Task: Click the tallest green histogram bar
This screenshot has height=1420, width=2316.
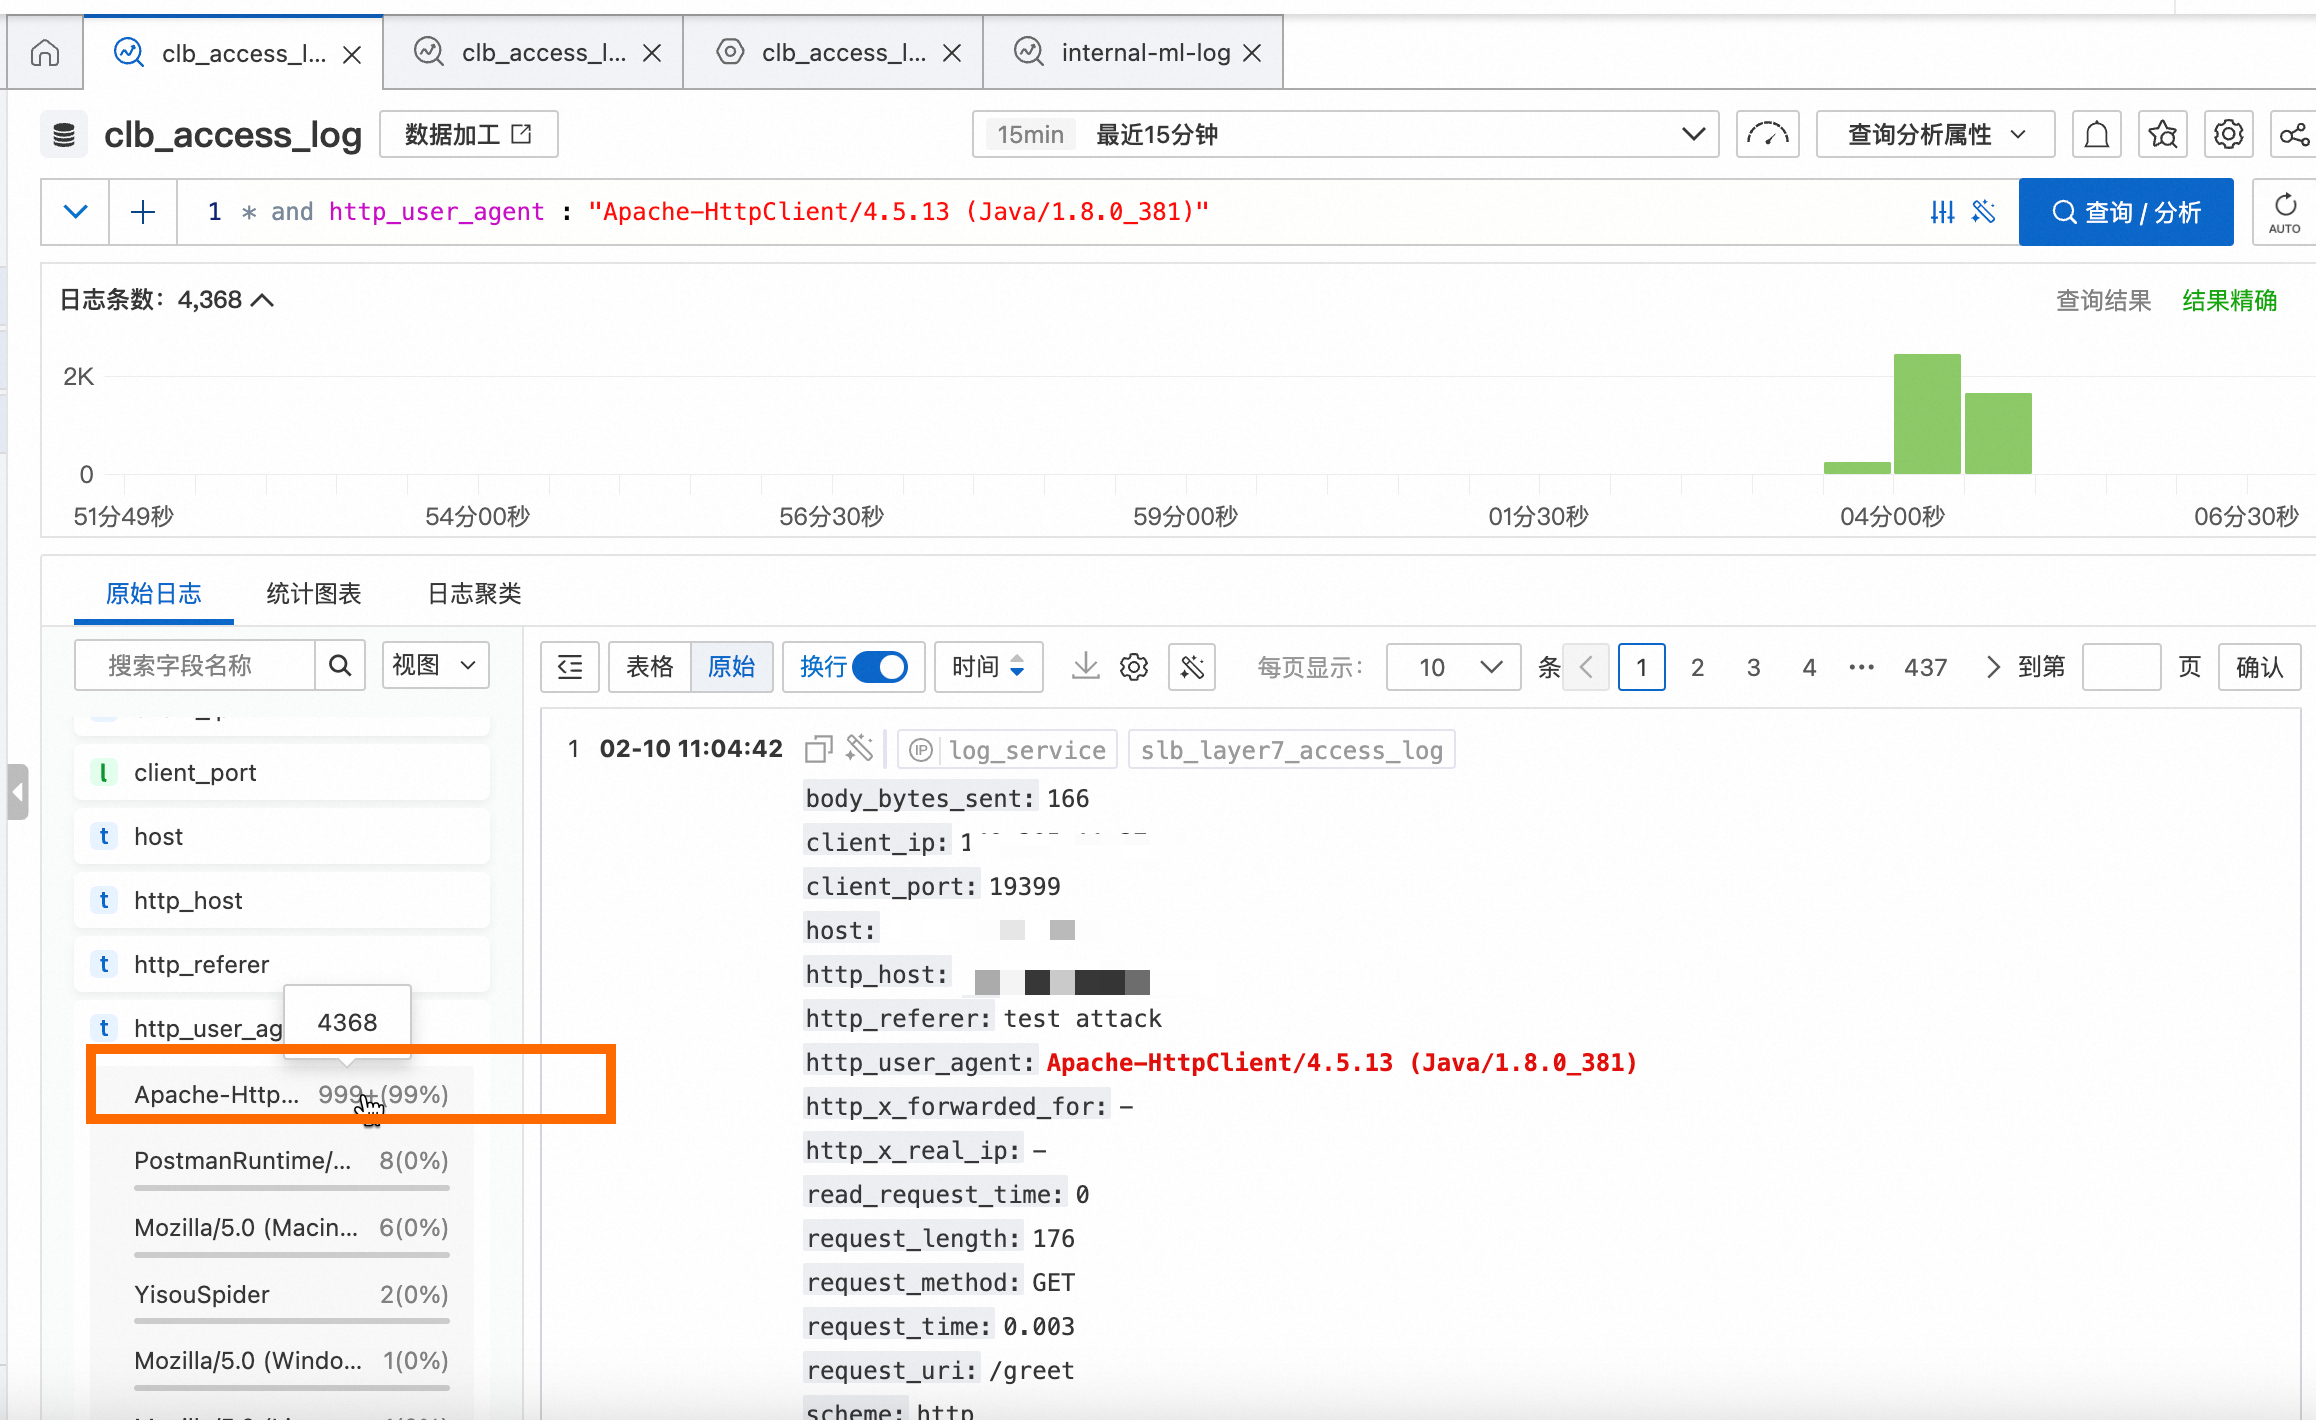Action: 1926,413
